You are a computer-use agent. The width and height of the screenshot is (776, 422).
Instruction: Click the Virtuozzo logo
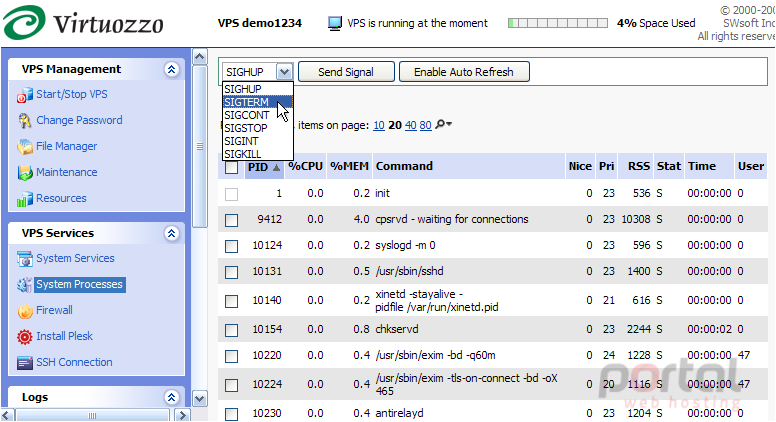[83, 22]
